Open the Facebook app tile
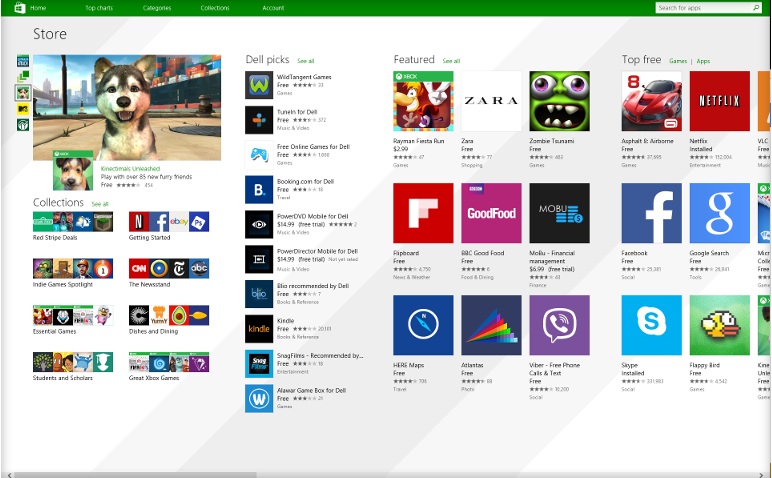 coord(652,213)
